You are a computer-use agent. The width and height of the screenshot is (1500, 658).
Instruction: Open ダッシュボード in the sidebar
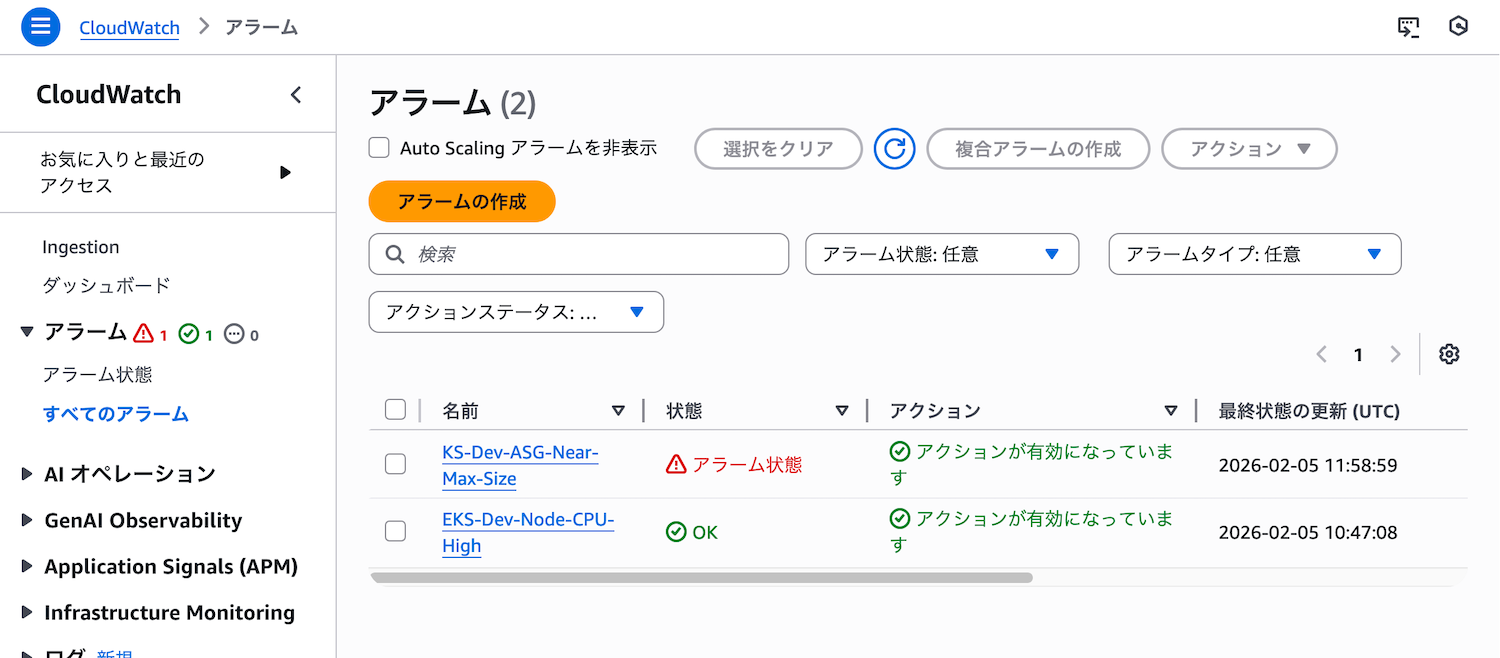[106, 285]
